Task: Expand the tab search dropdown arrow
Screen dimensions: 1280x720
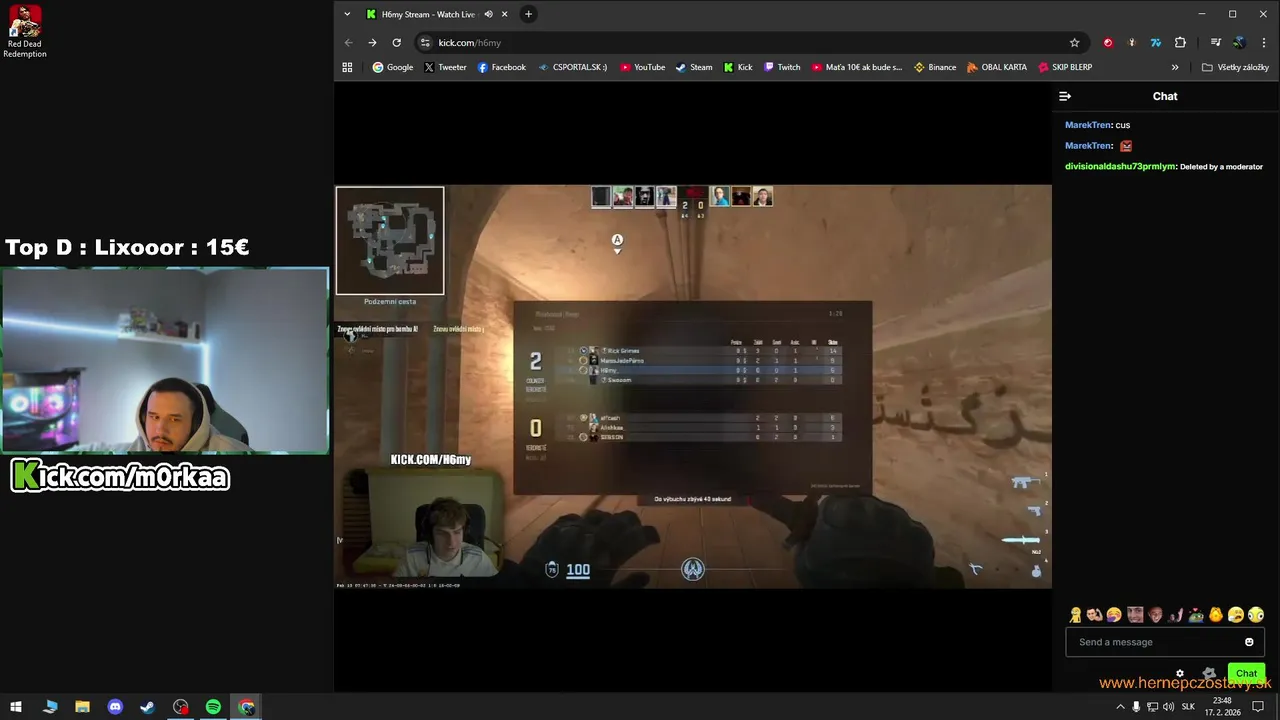Action: (347, 14)
